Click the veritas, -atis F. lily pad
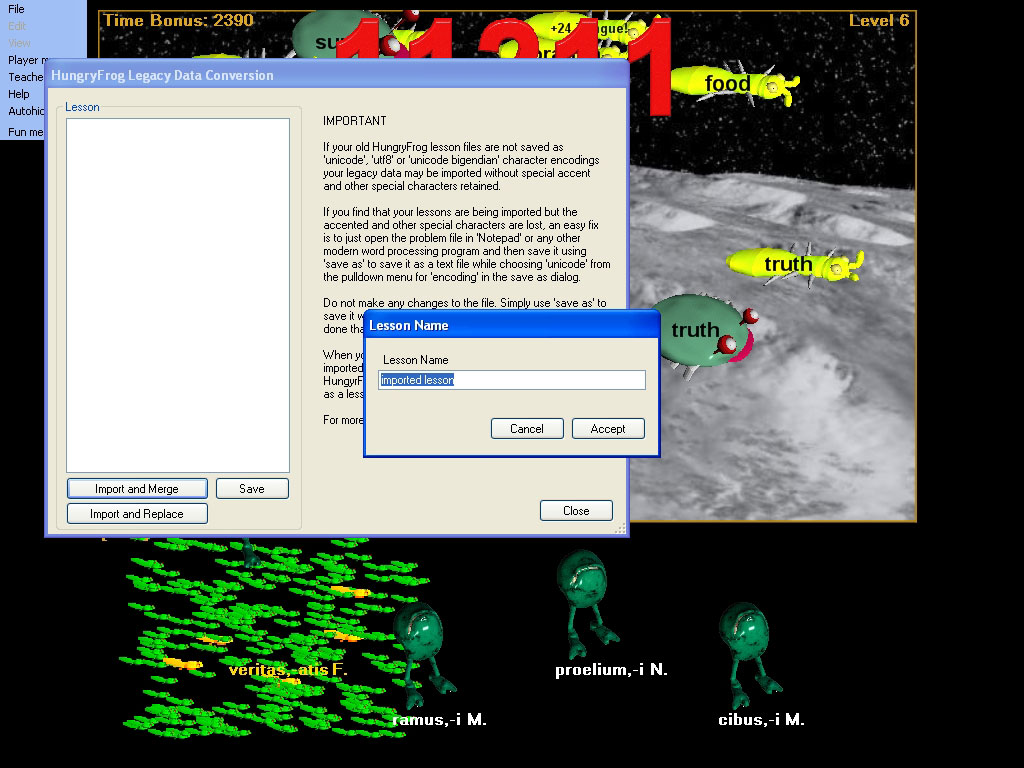Viewport: 1024px width, 768px height. (286, 669)
